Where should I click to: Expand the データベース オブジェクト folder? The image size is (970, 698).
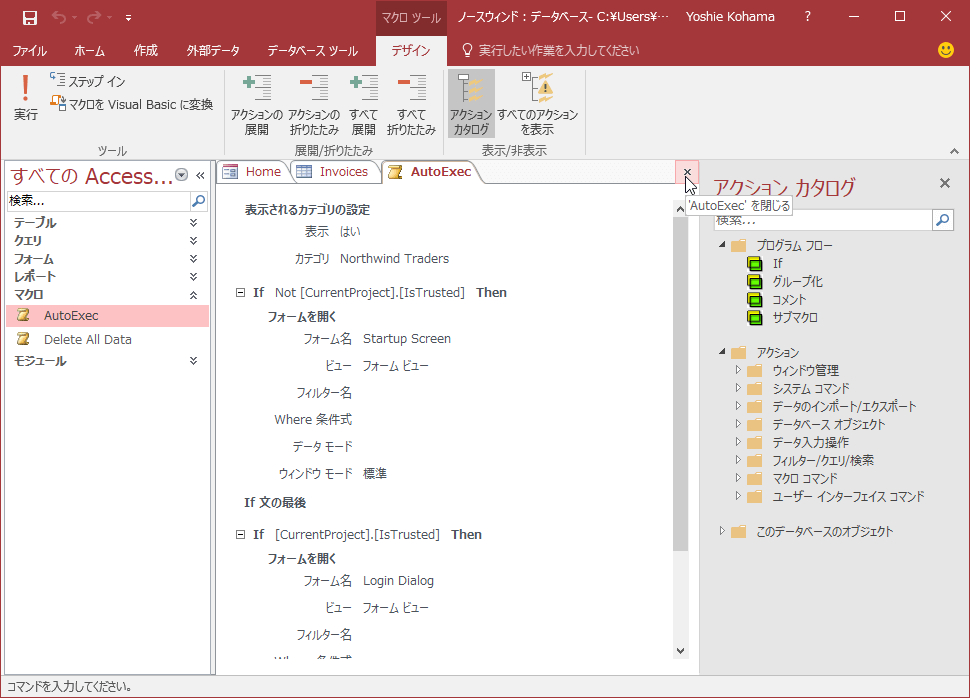738,424
